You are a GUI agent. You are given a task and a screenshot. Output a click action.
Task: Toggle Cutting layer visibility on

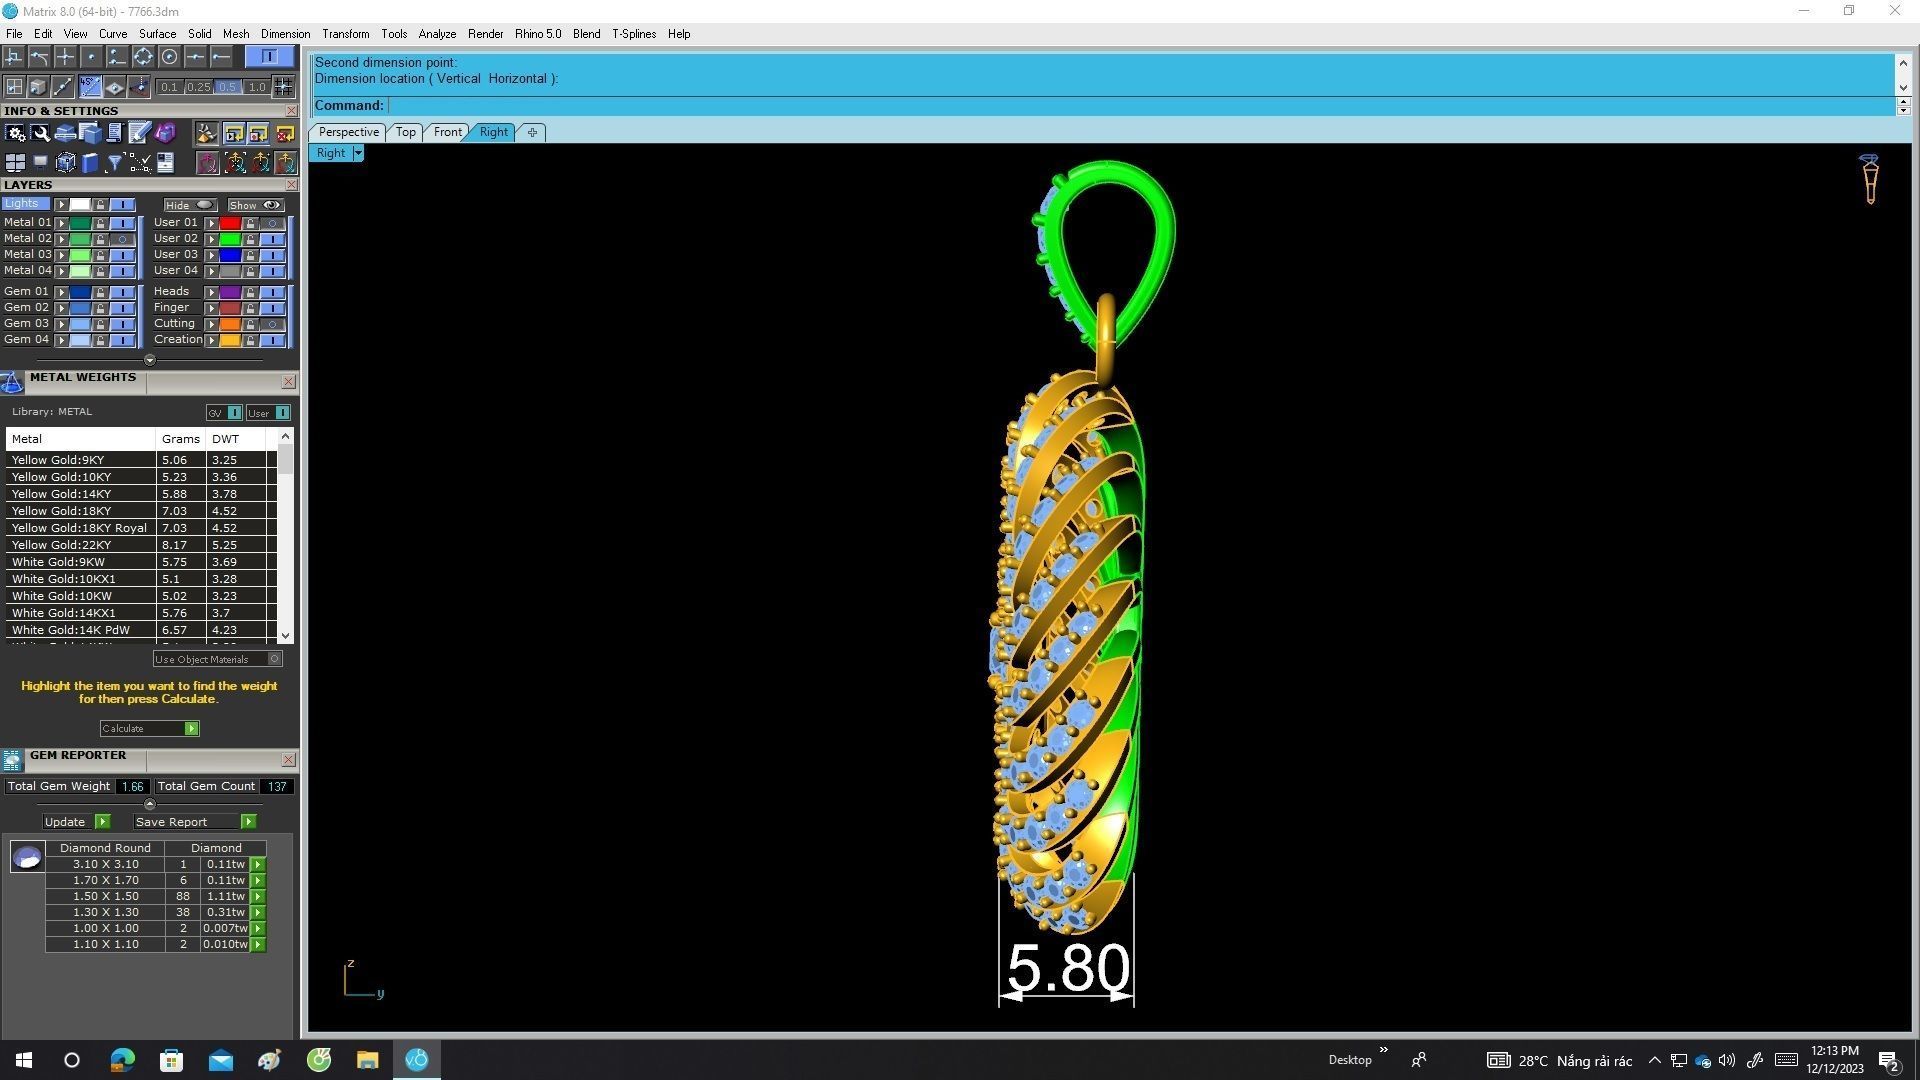point(272,324)
